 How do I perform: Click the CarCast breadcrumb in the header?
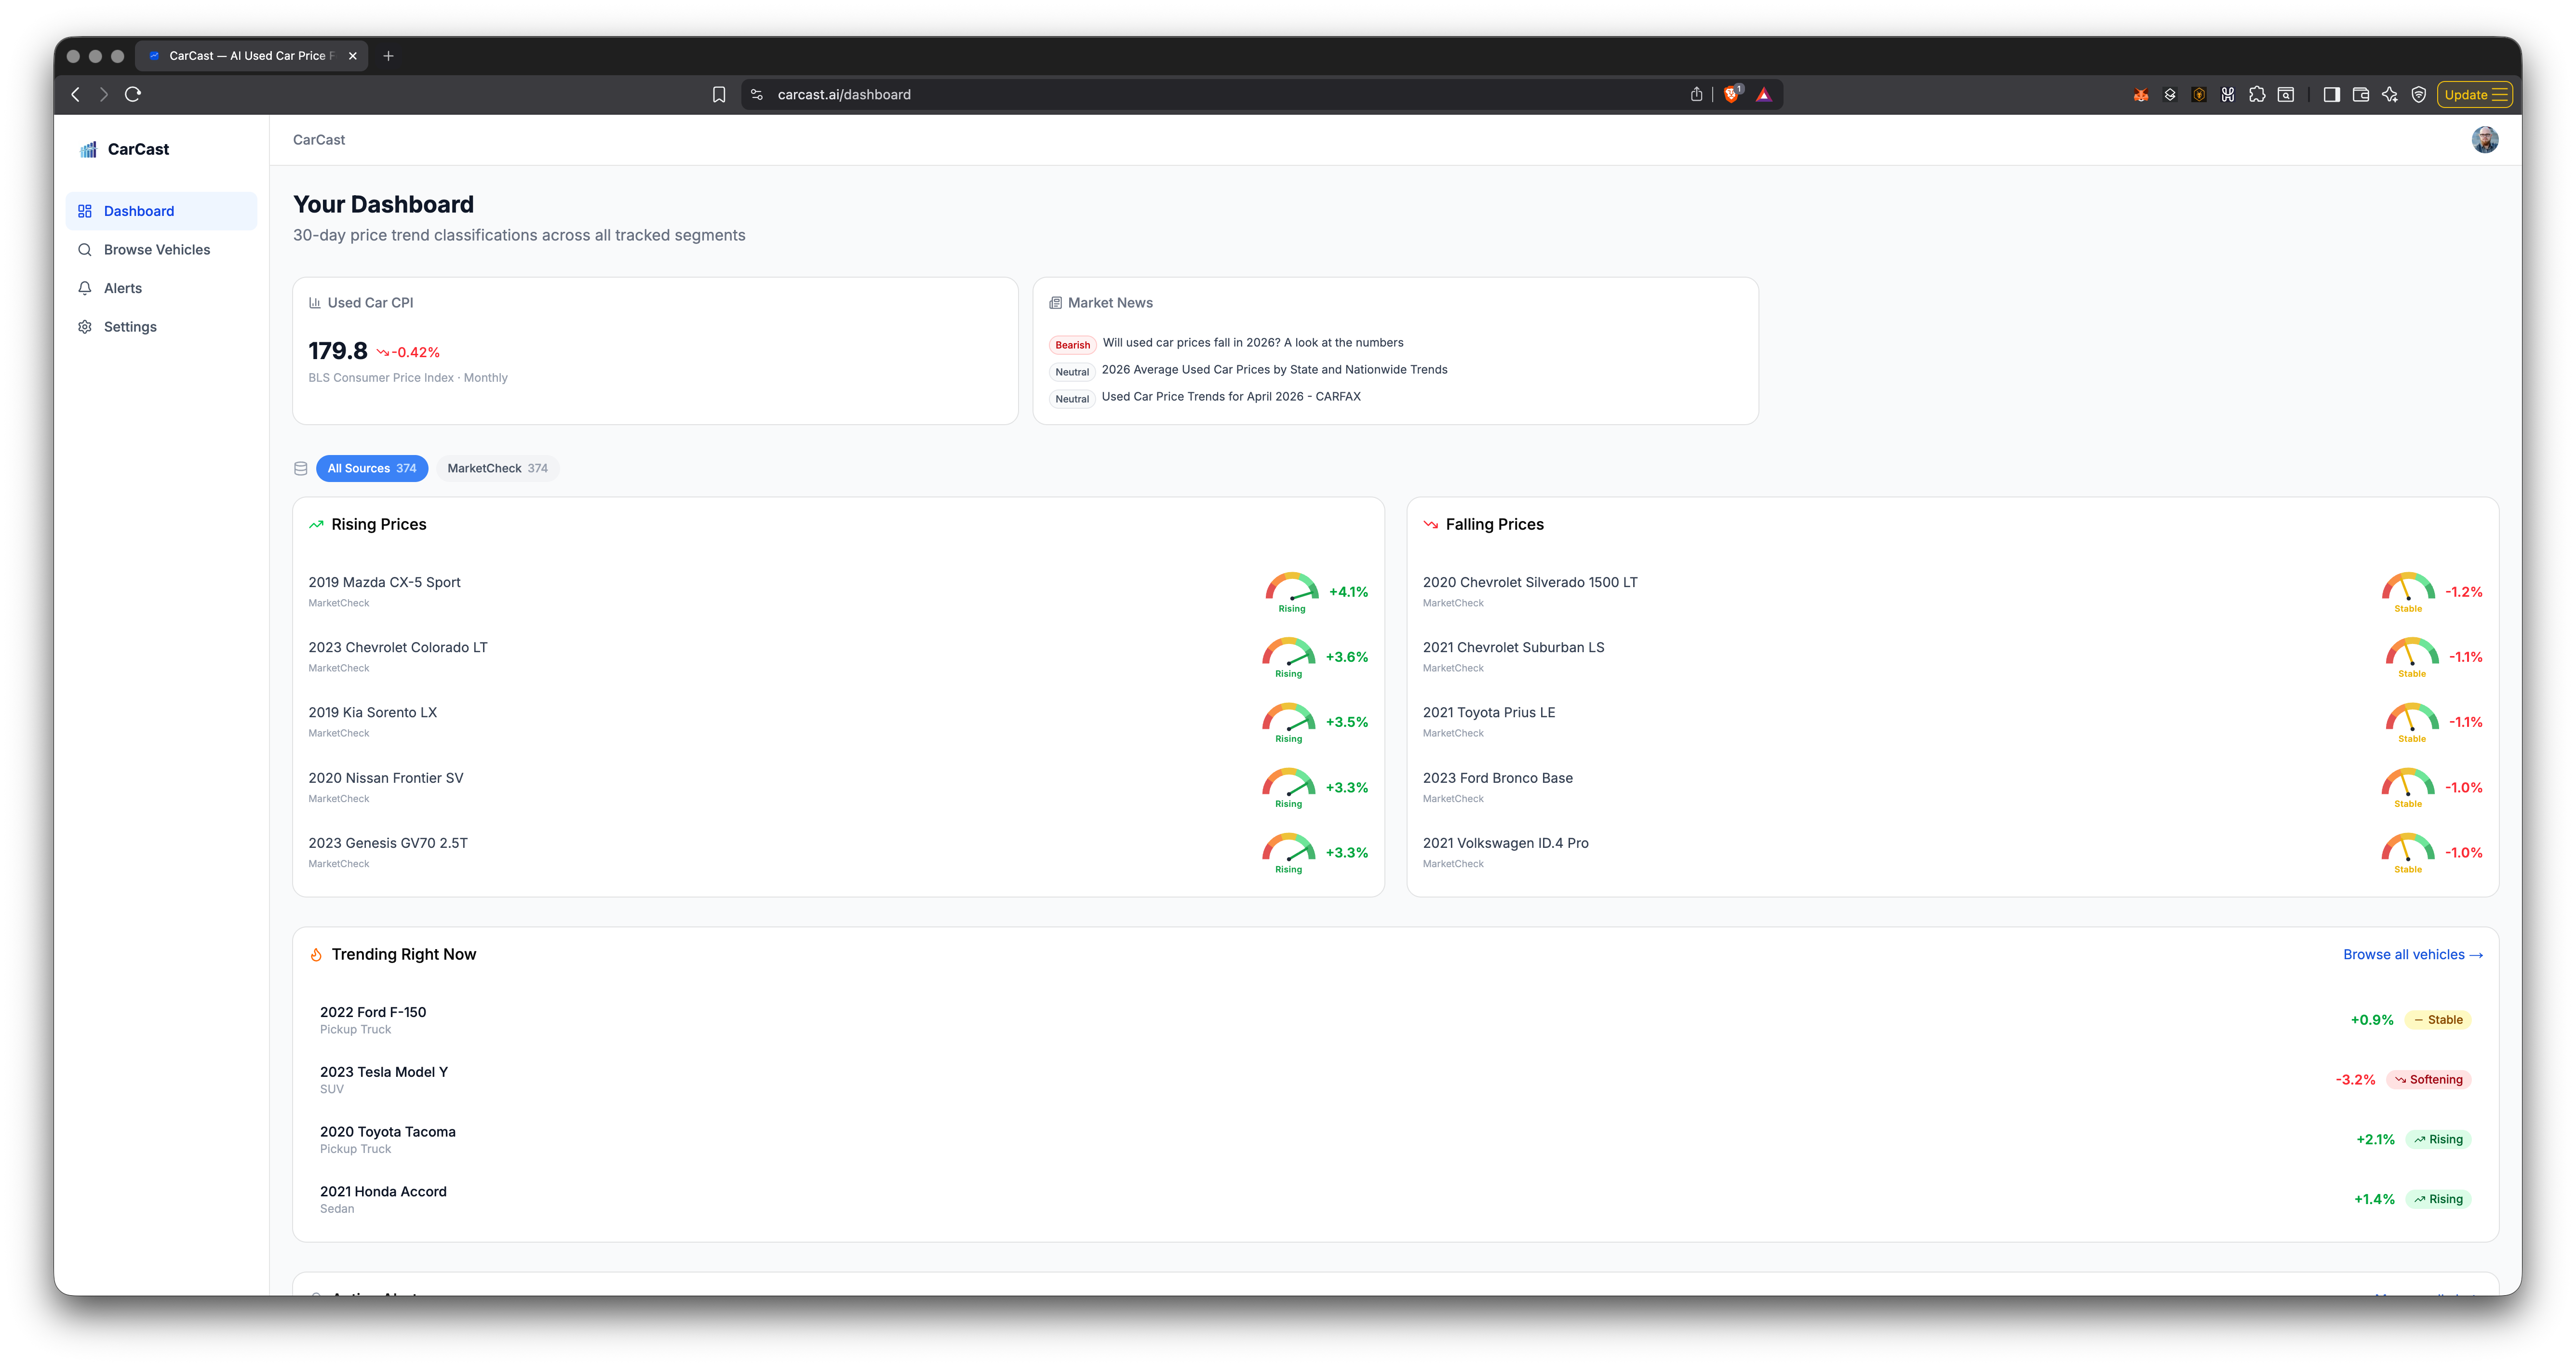point(319,140)
